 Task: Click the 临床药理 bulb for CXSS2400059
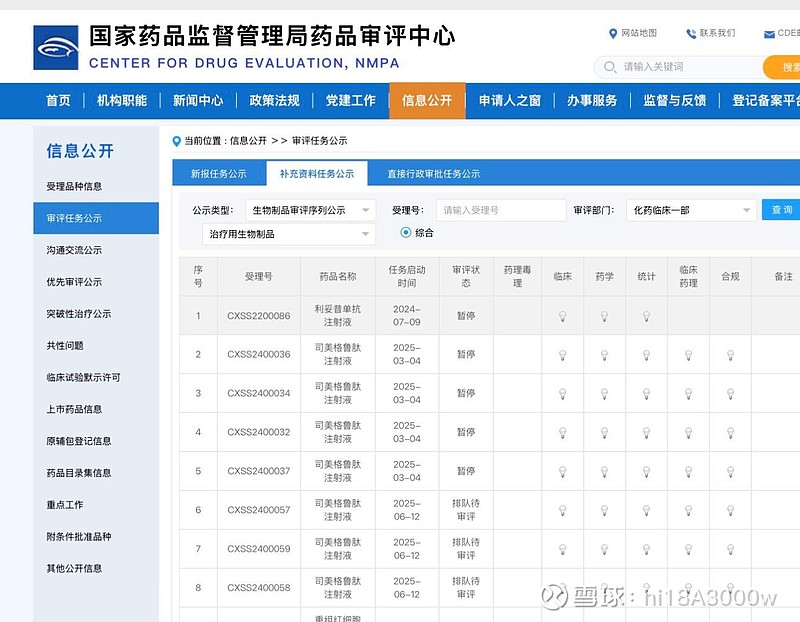pyautogui.click(x=689, y=550)
